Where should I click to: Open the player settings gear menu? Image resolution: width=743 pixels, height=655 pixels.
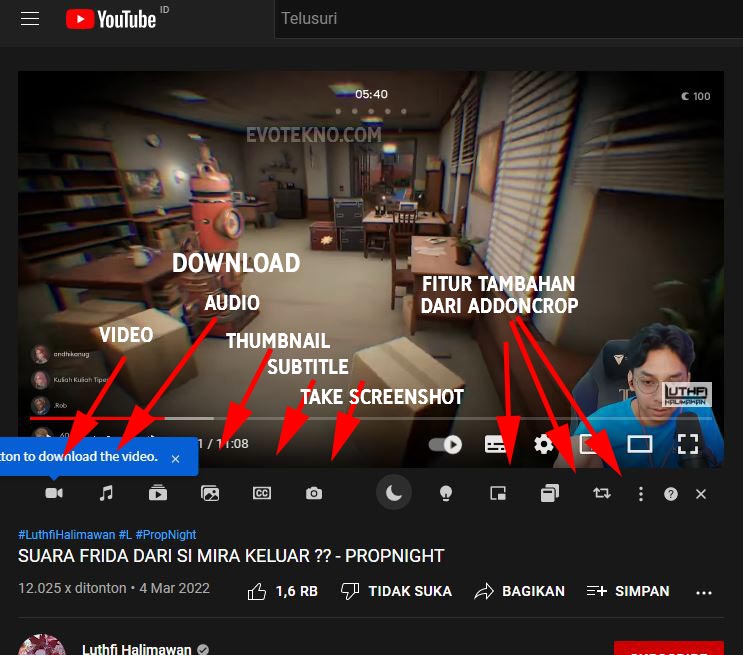pos(543,444)
